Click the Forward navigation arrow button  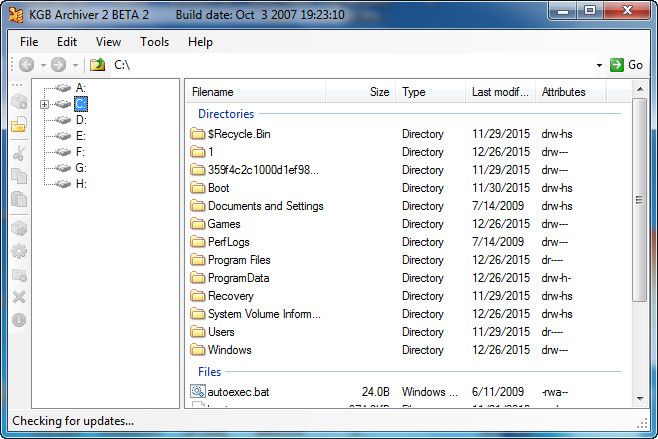coord(58,65)
